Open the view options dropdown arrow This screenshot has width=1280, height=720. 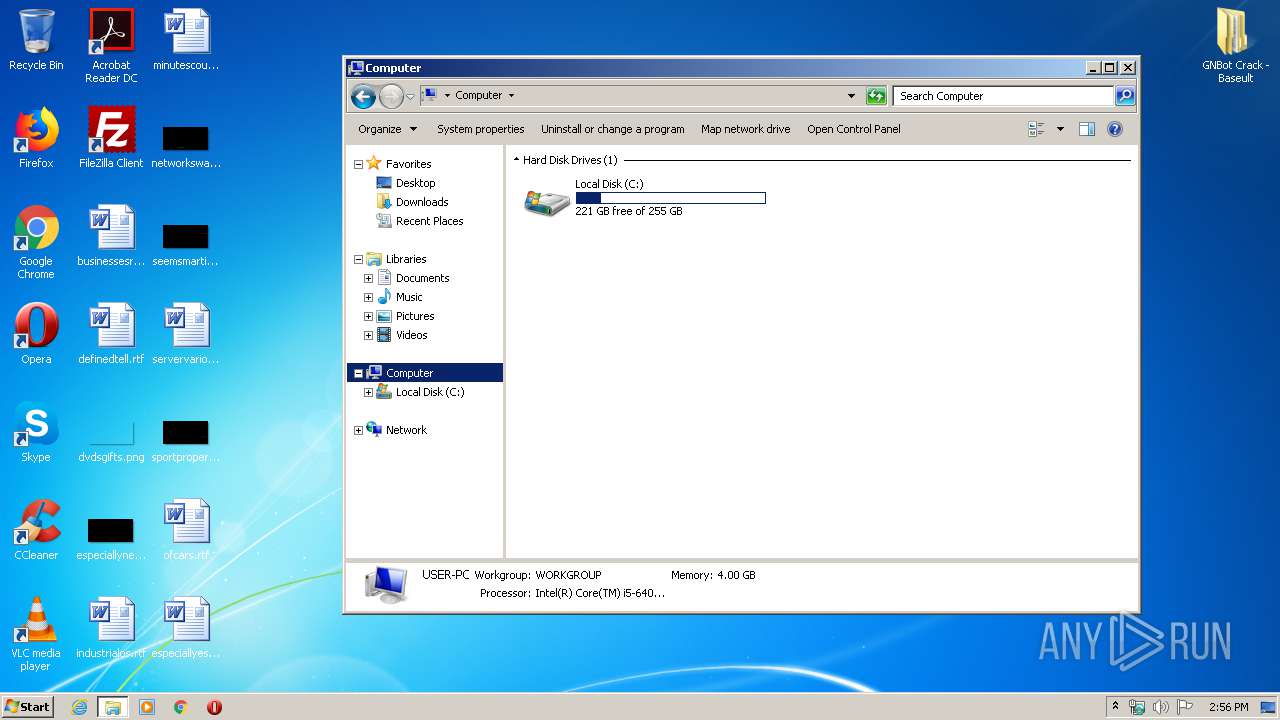(x=1060, y=129)
